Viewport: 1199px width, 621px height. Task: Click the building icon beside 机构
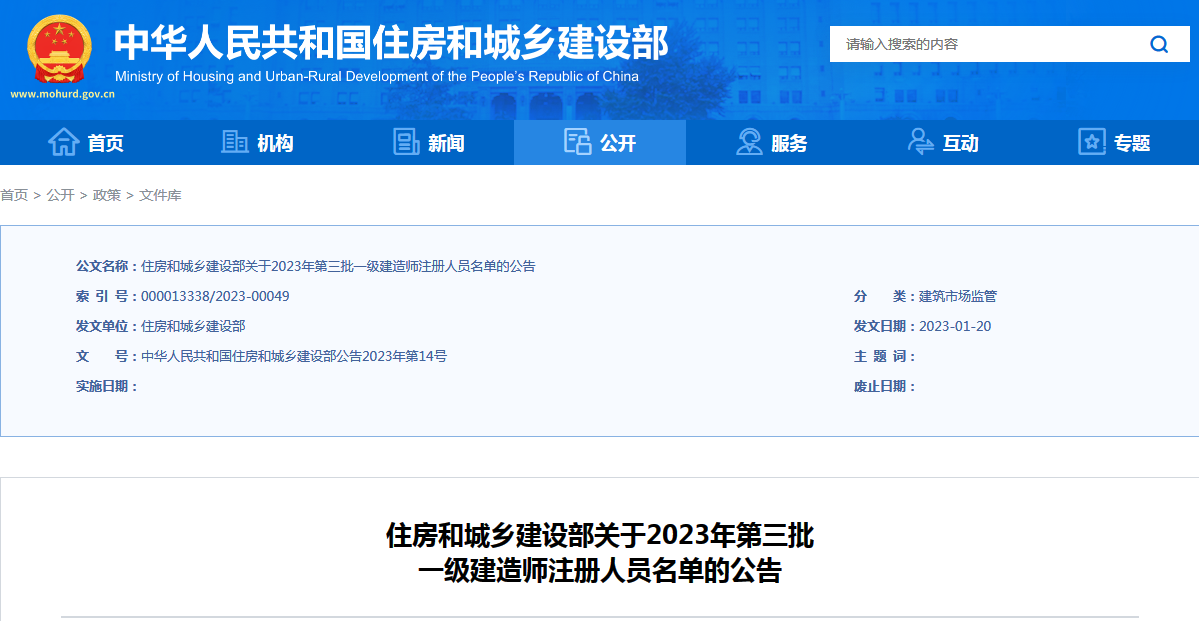coord(235,142)
